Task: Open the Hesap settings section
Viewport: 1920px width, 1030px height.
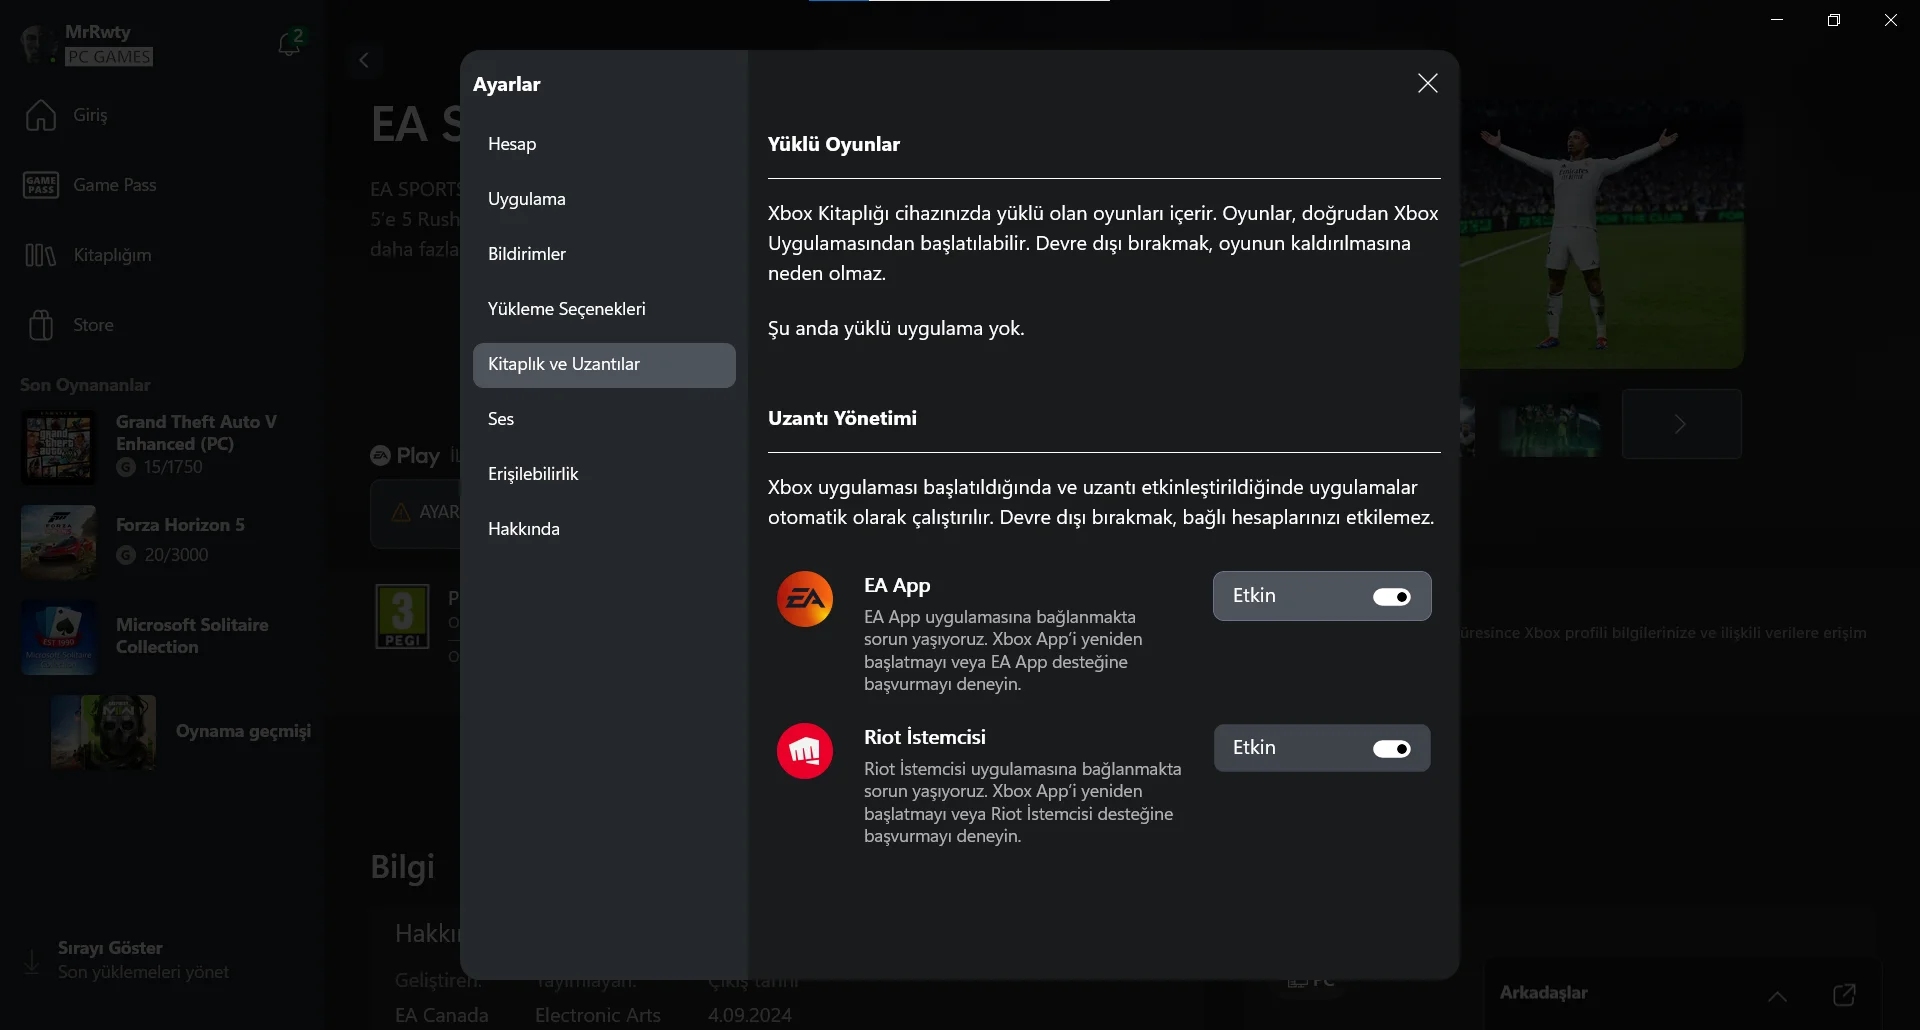Action: click(512, 144)
